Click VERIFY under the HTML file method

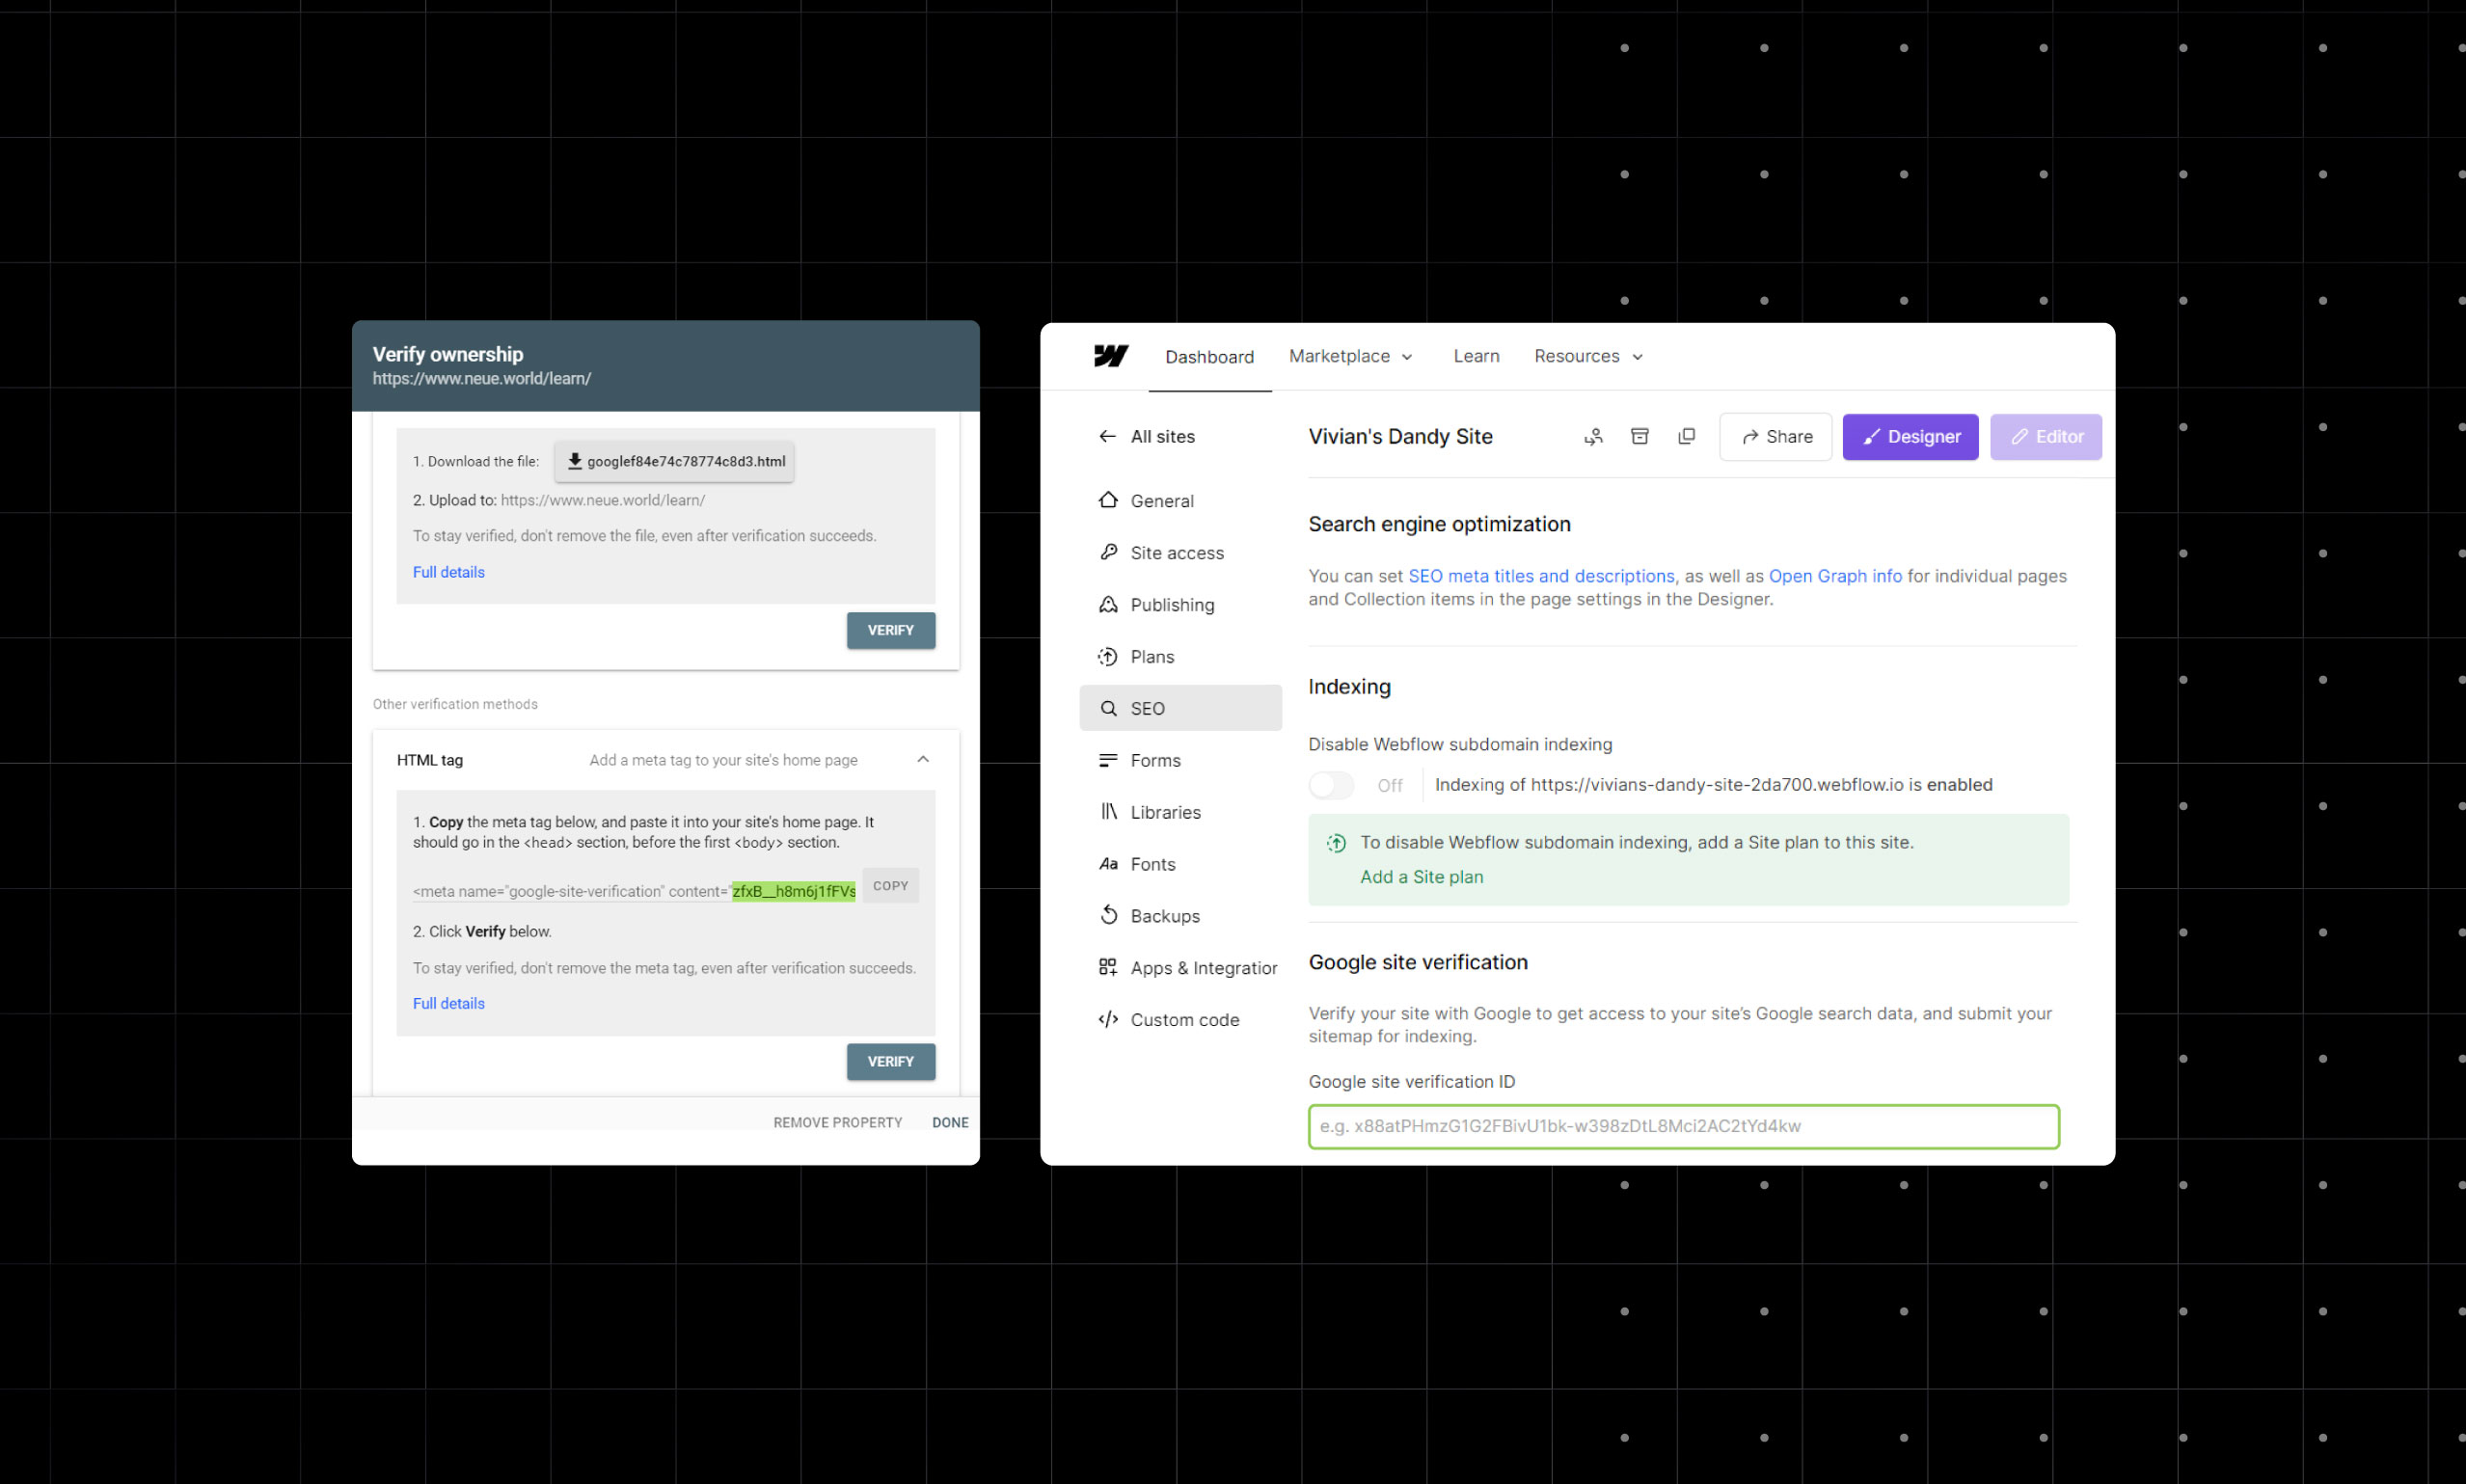(x=890, y=630)
